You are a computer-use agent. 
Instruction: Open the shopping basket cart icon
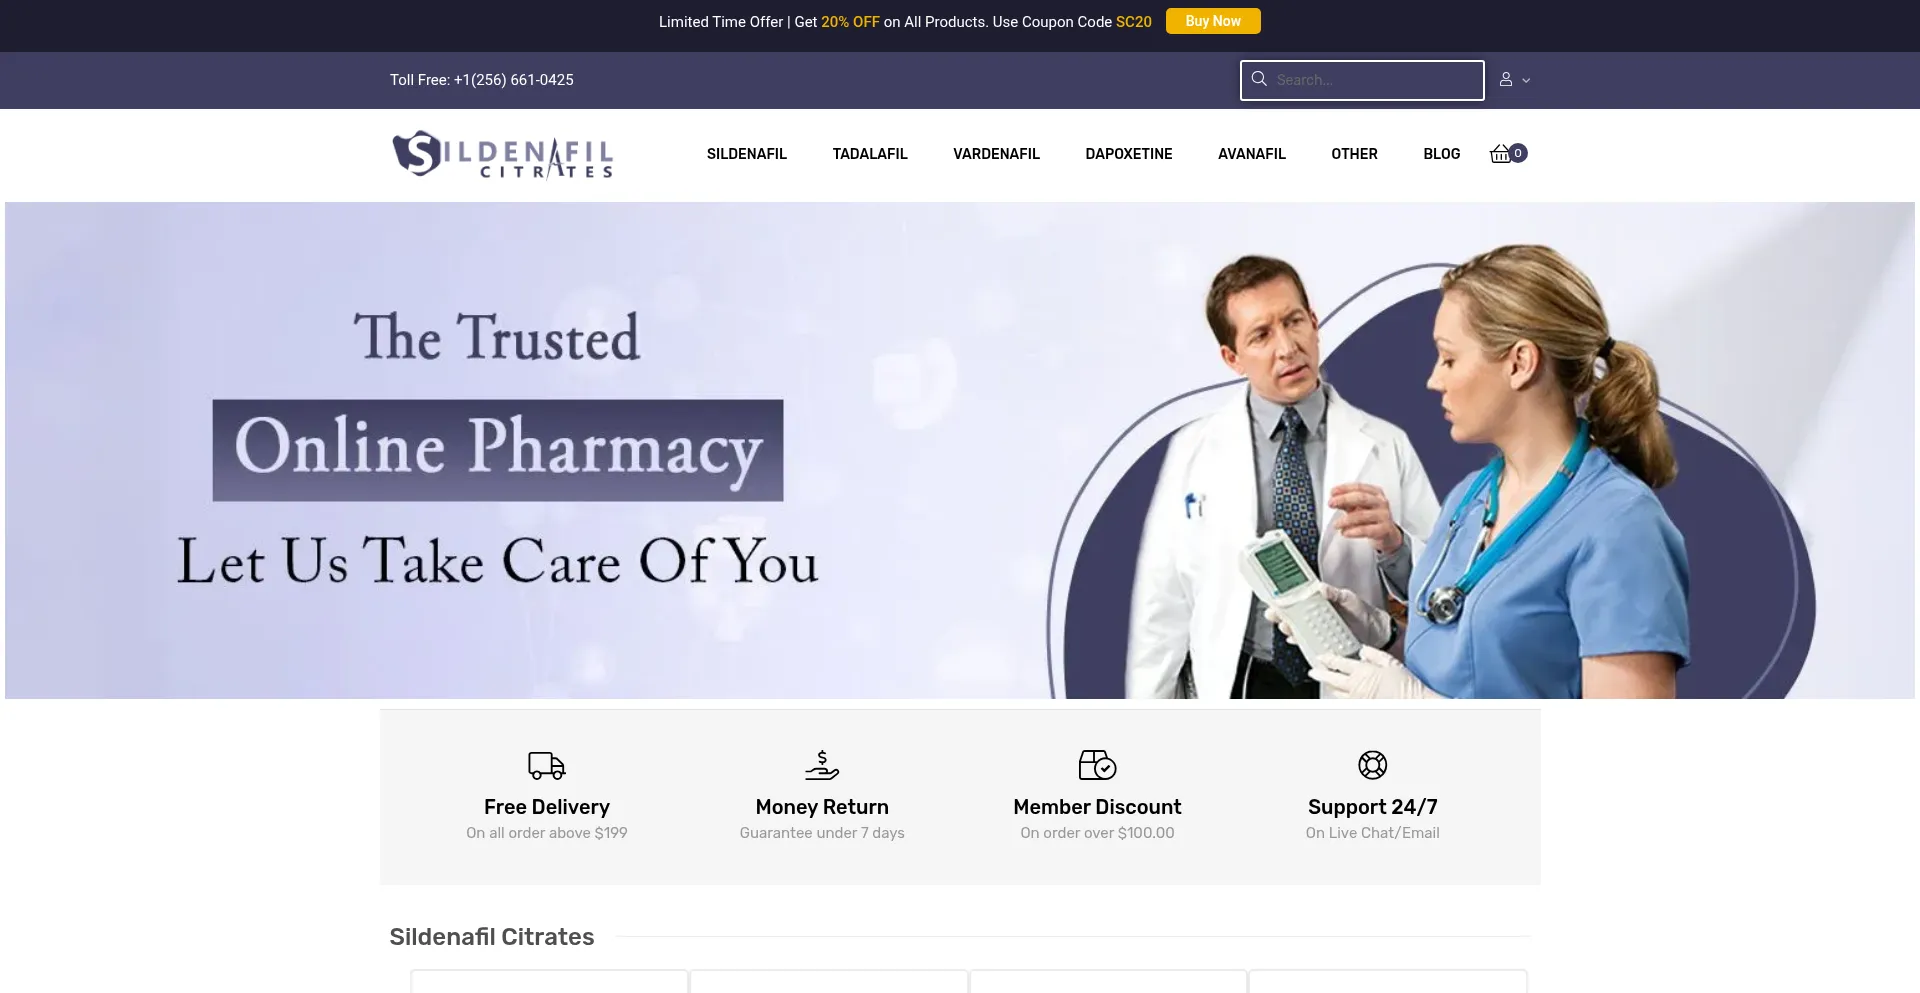point(1500,154)
